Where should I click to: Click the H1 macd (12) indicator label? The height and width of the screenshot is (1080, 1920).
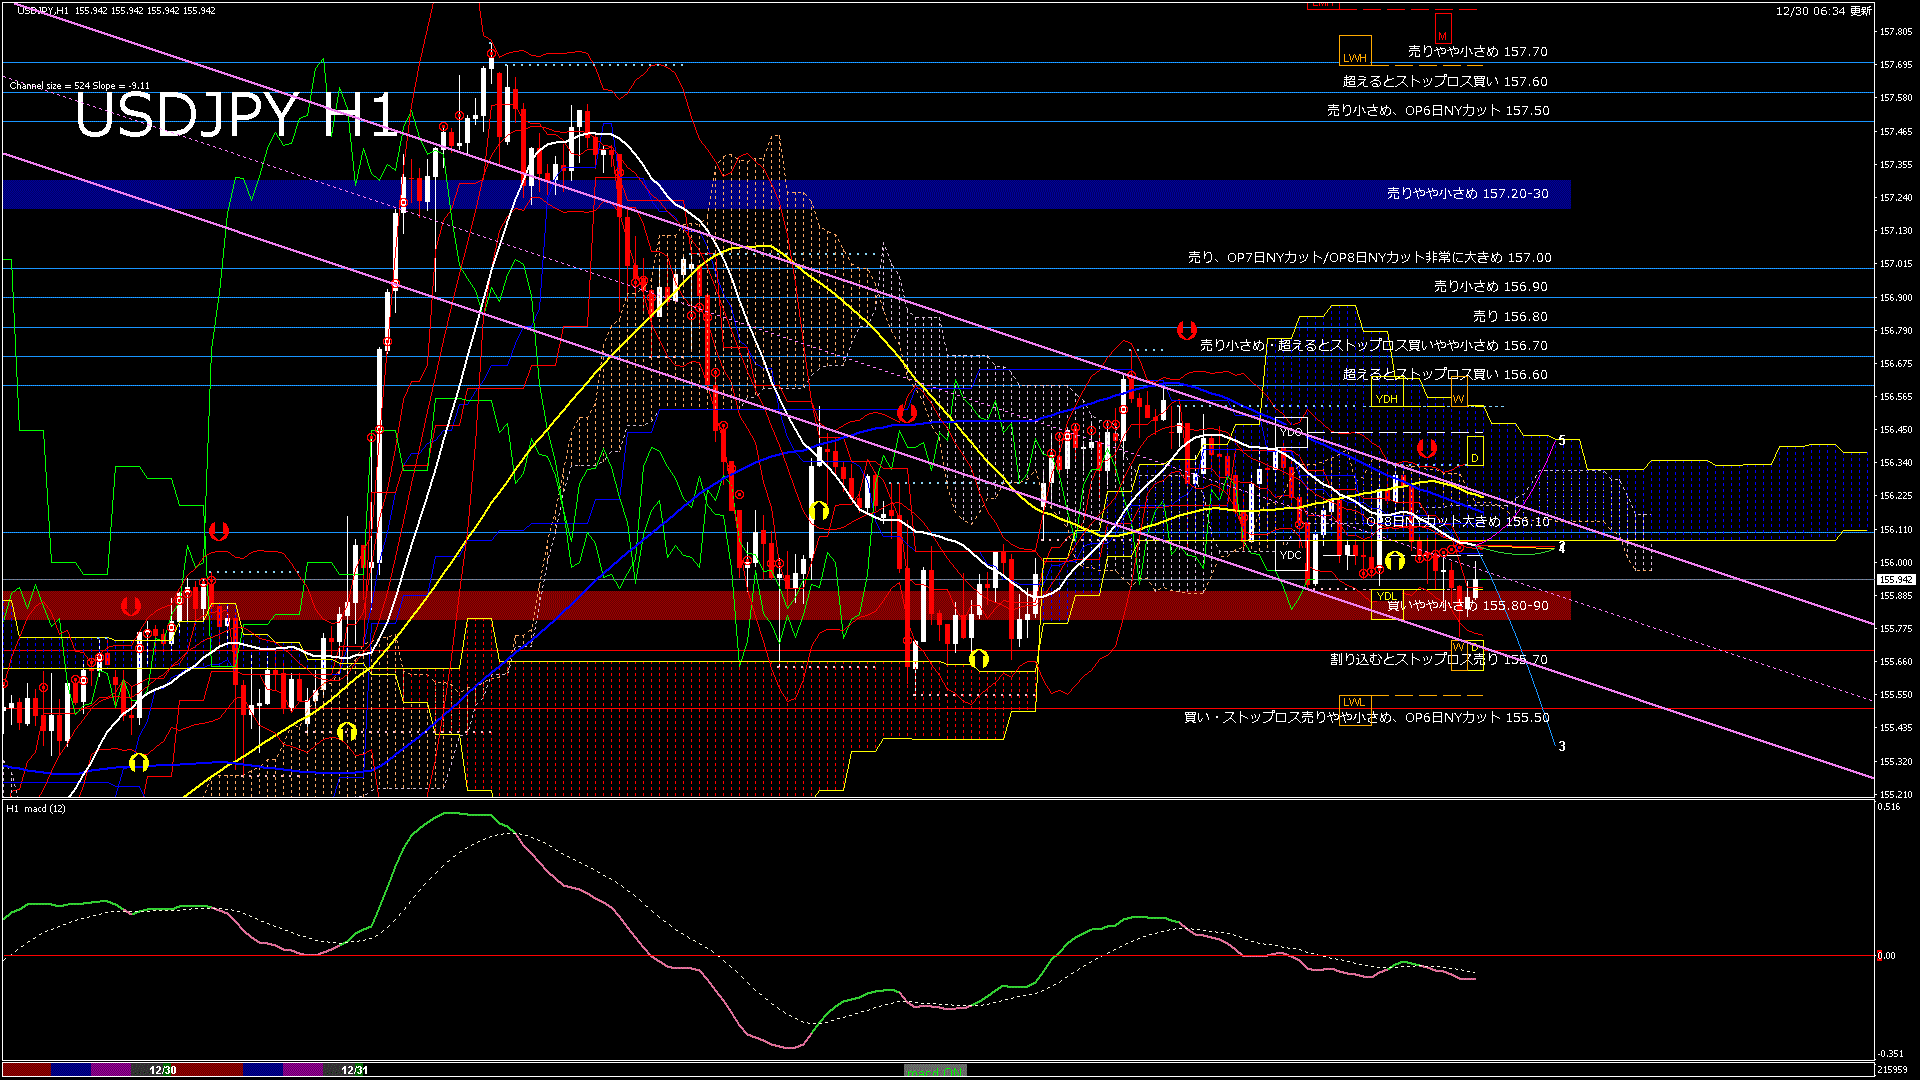point(36,809)
